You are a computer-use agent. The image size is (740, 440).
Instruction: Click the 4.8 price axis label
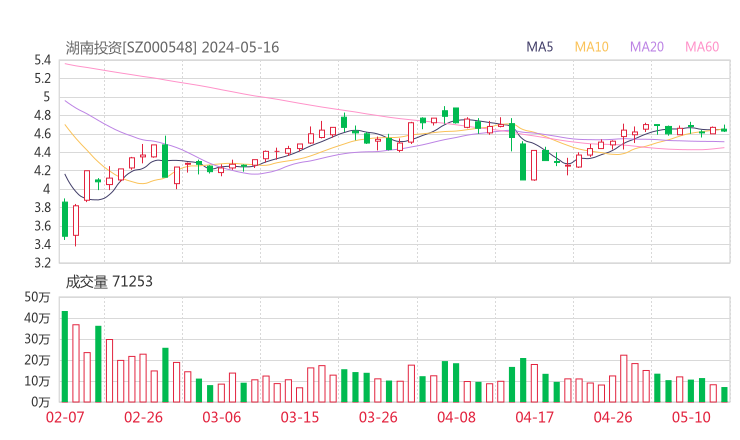pos(42,115)
